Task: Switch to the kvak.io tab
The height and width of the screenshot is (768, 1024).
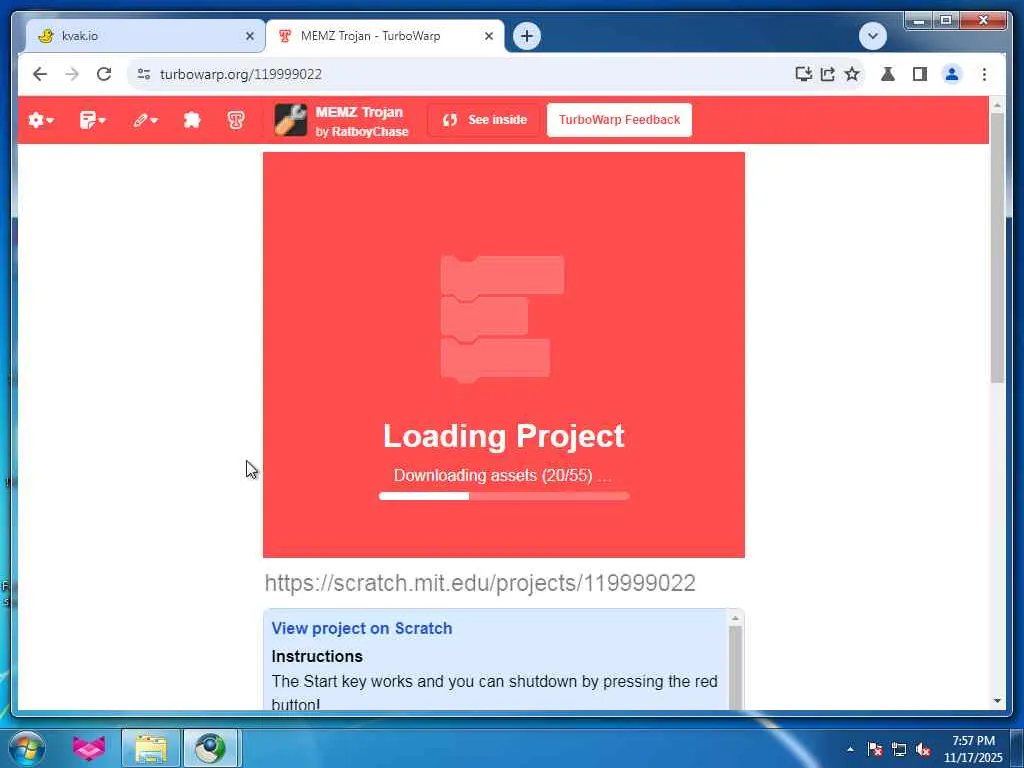Action: click(145, 36)
